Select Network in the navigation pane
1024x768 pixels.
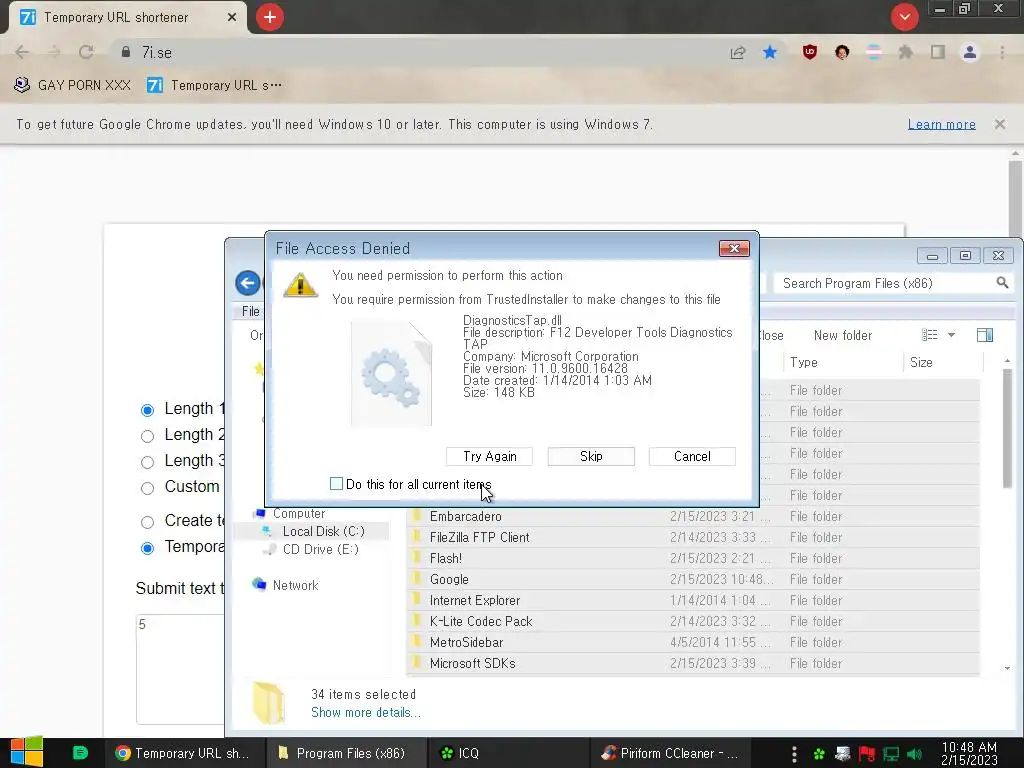coord(295,585)
